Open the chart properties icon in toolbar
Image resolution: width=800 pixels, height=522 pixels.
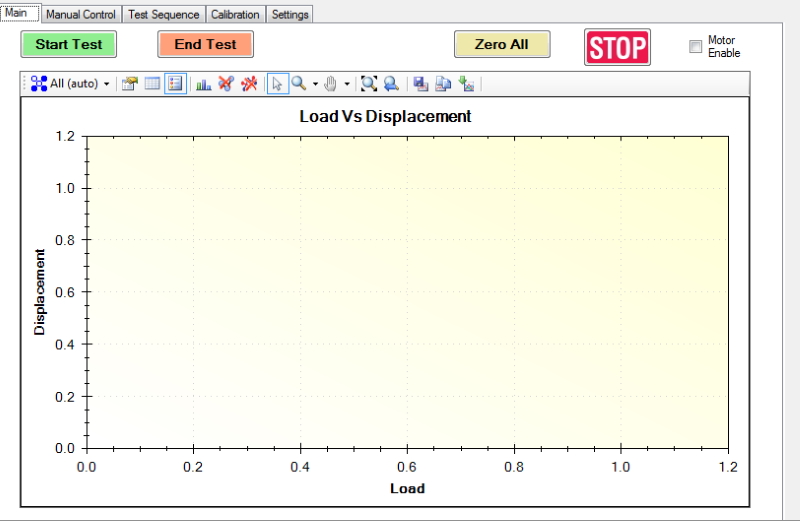point(129,84)
